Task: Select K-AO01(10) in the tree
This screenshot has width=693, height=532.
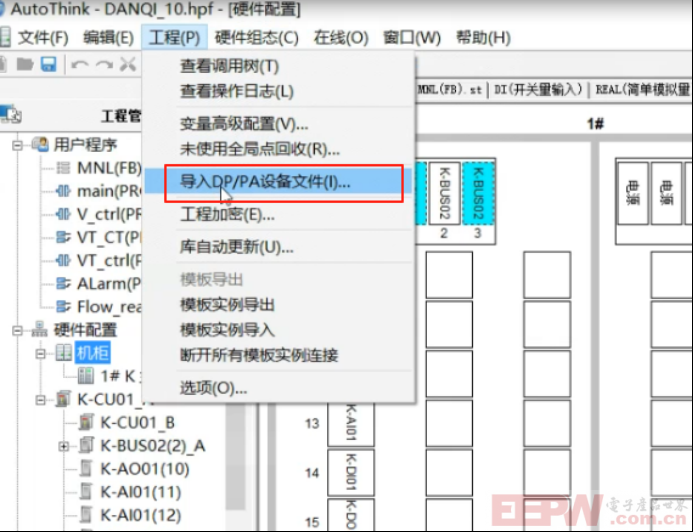Action: pos(145,468)
